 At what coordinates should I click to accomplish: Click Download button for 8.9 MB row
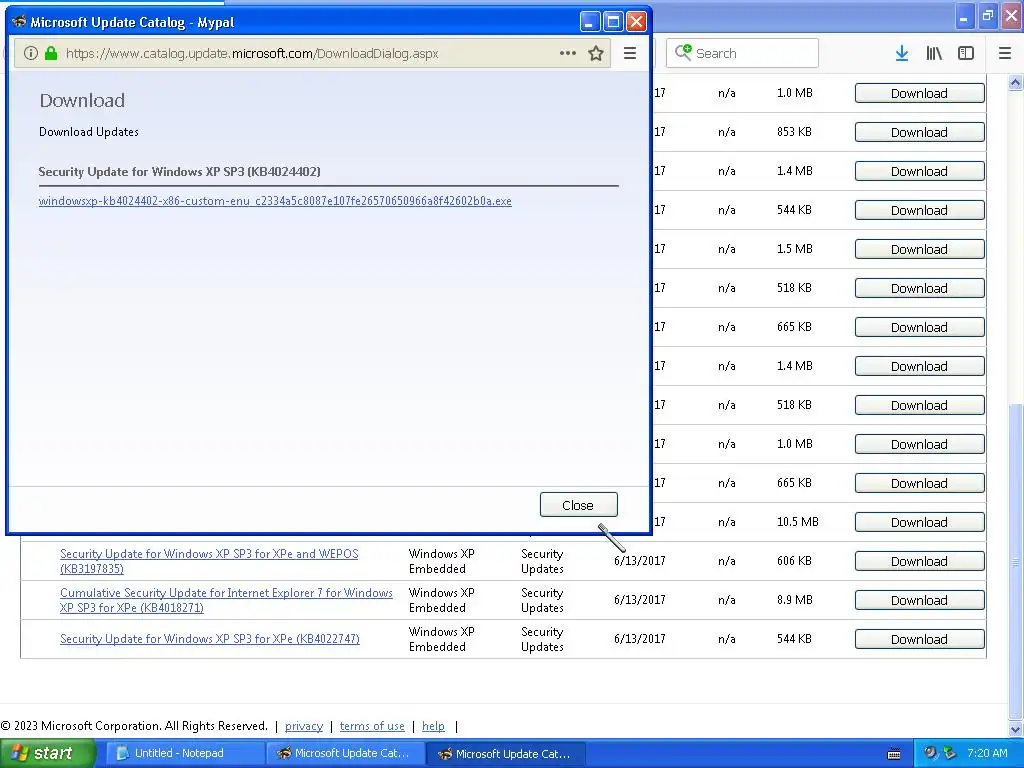[x=920, y=600]
